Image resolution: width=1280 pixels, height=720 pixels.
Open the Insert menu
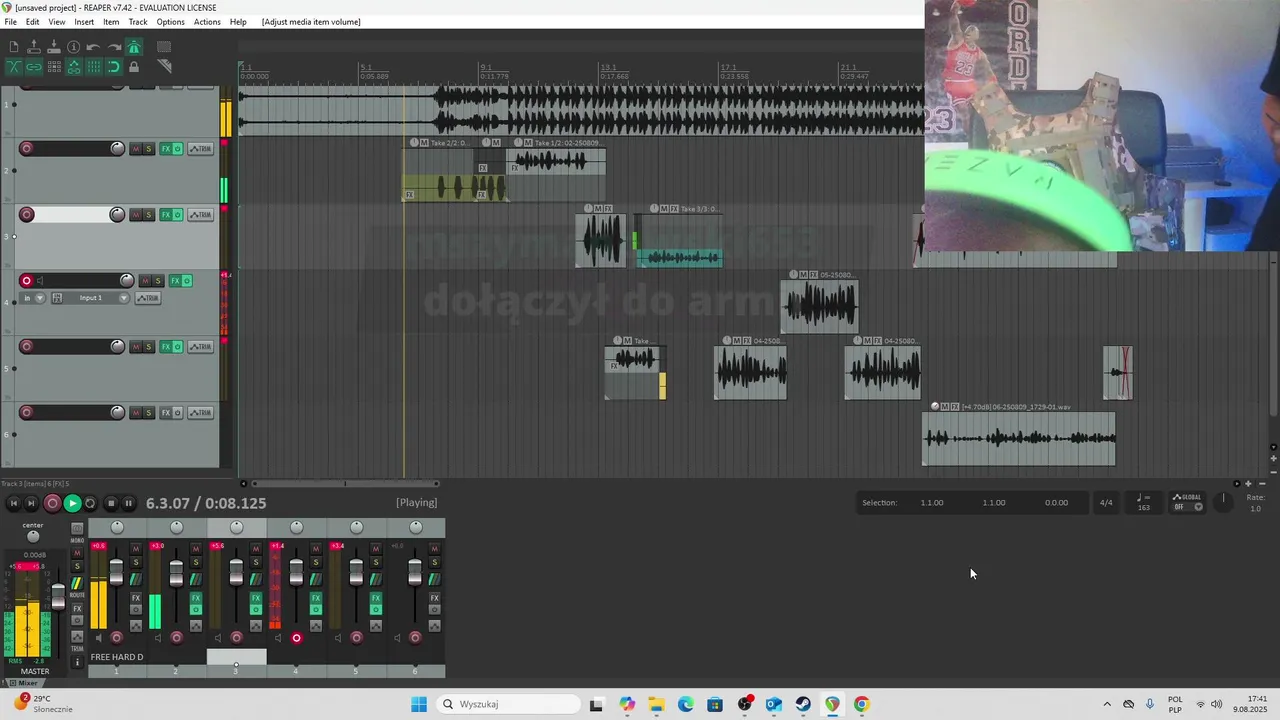[x=84, y=22]
